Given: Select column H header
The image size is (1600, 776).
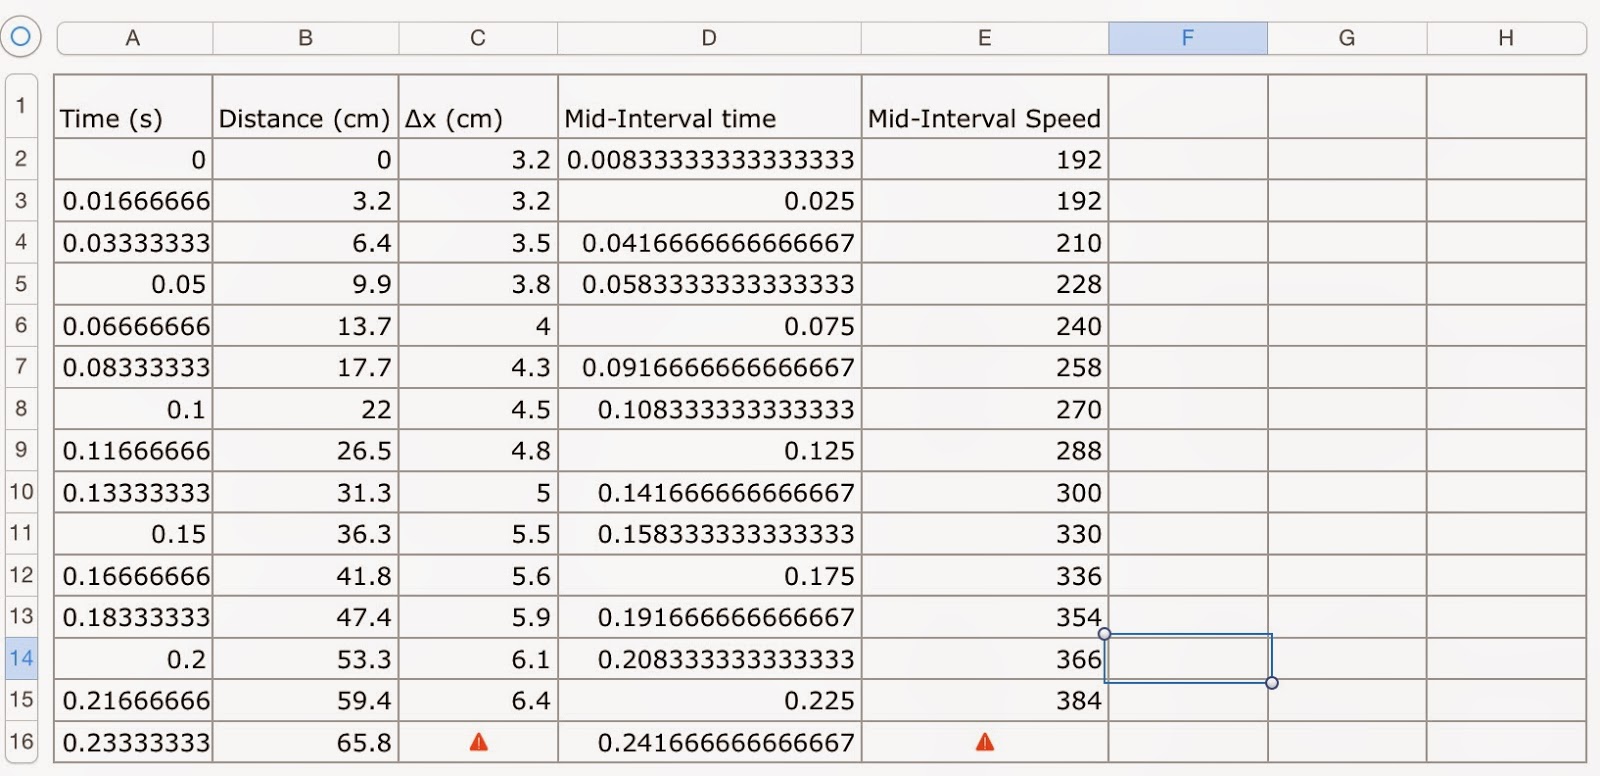Looking at the screenshot, I should tap(1504, 37).
